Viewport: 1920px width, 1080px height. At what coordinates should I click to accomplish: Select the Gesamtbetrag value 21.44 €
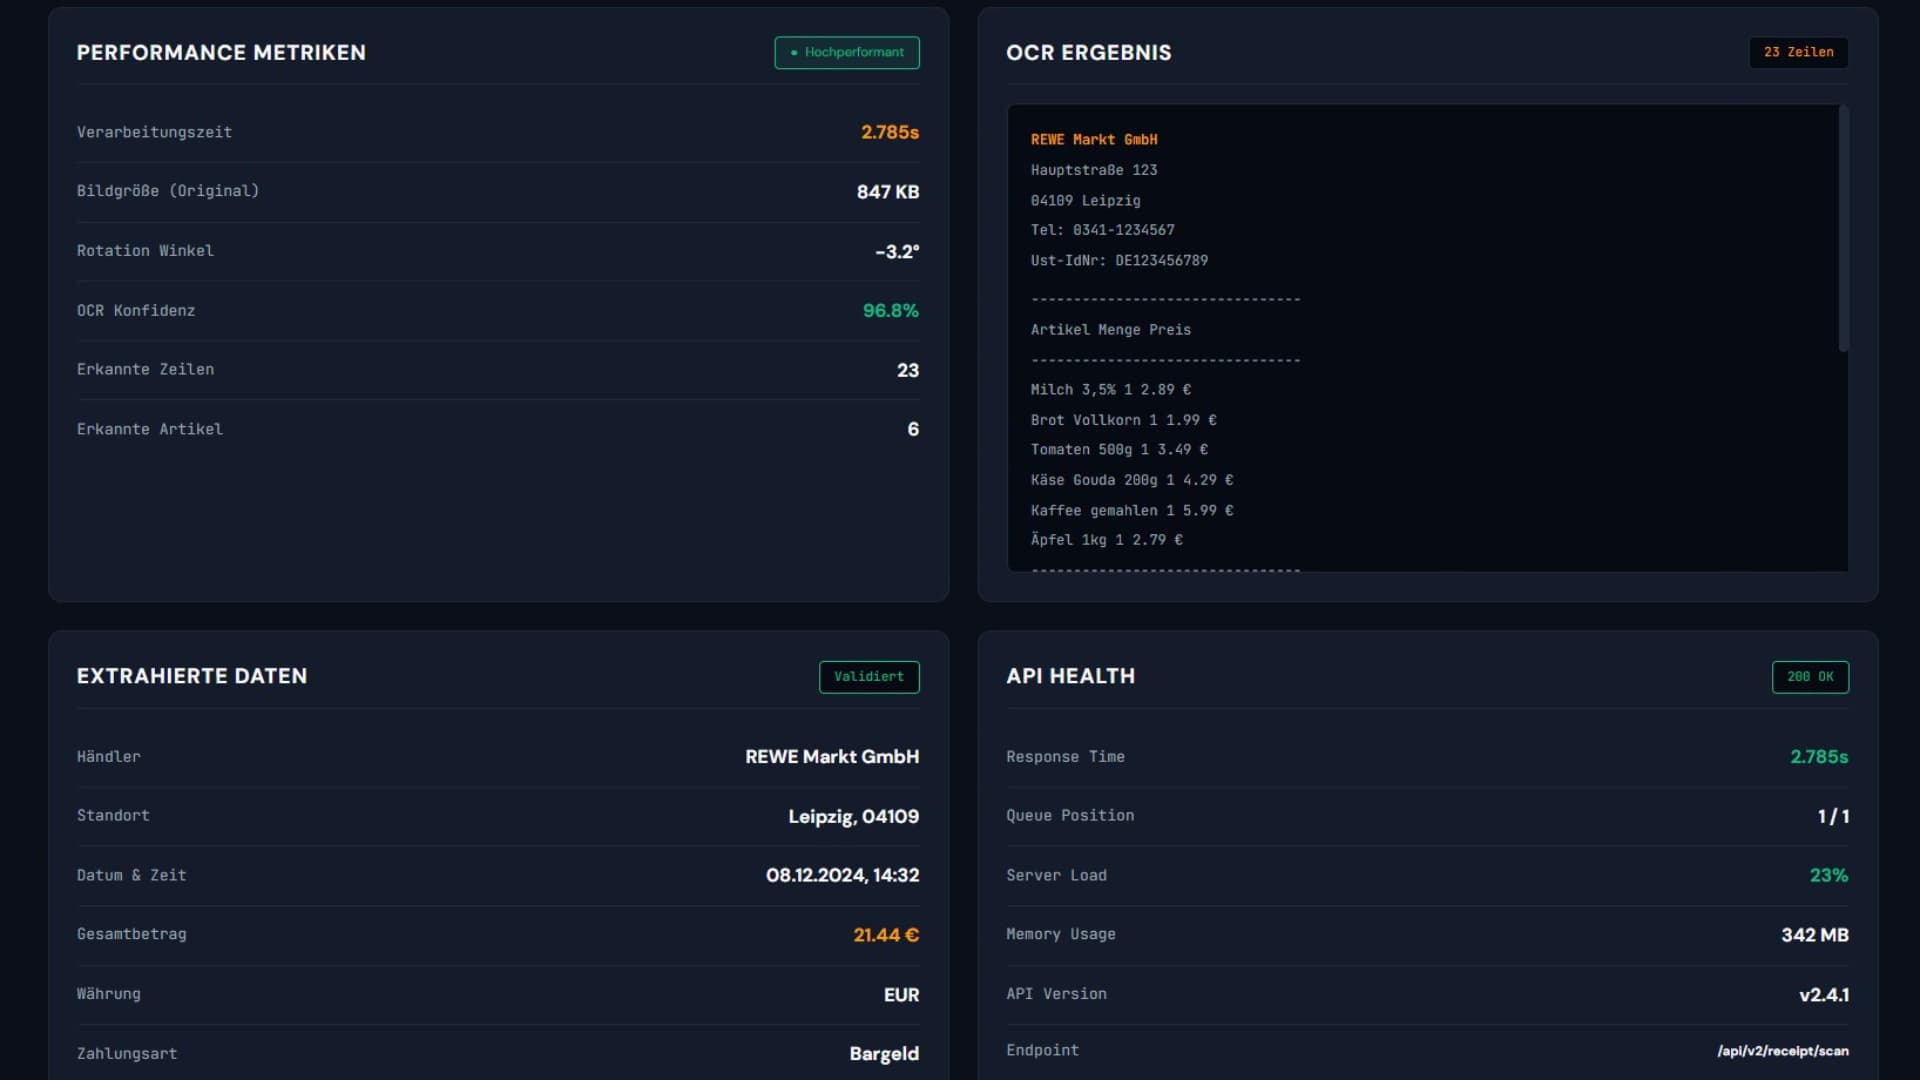click(x=886, y=935)
